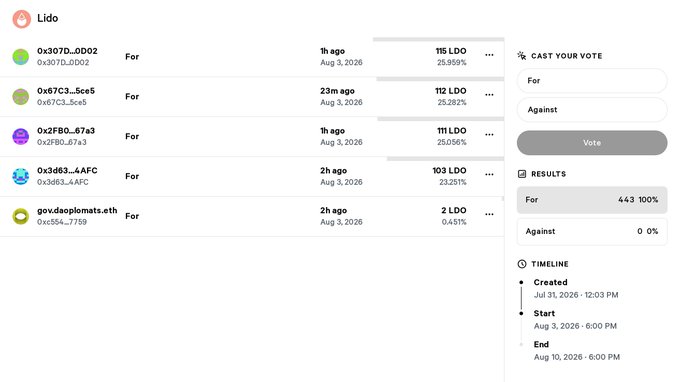The width and height of the screenshot is (680, 382).
Task: Open voter profile 0x3d63...4AFC
Action: point(67,171)
